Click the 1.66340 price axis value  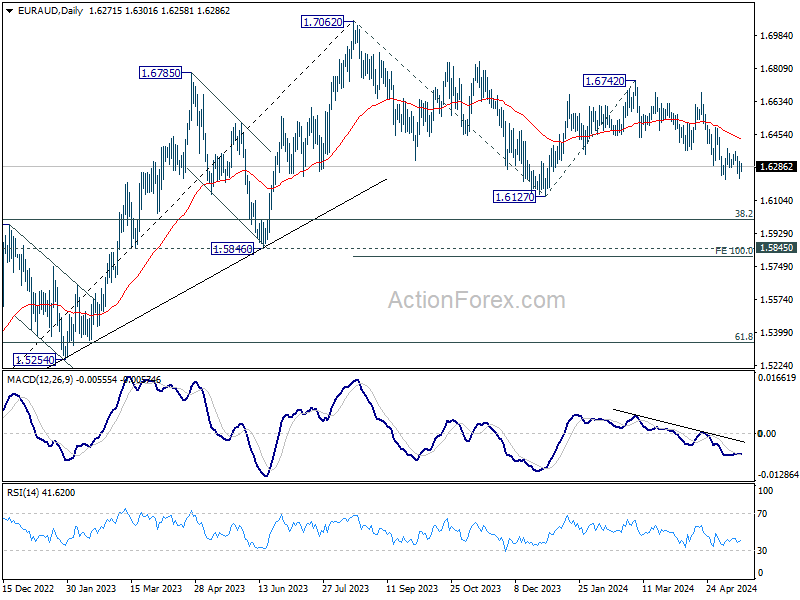tap(776, 102)
